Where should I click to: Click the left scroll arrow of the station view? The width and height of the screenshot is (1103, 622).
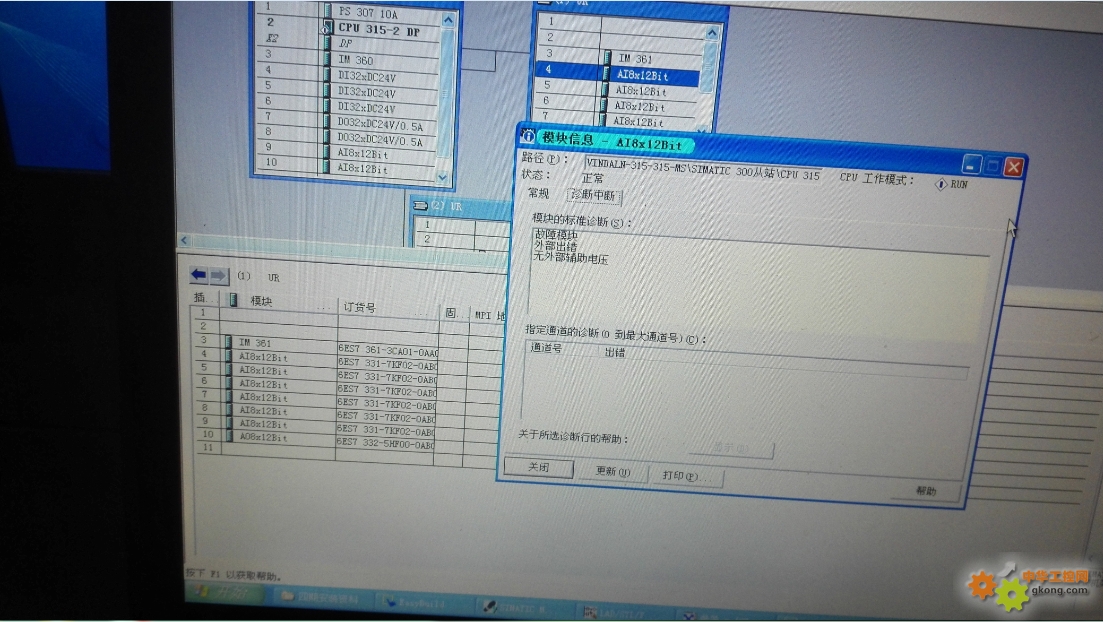point(185,240)
